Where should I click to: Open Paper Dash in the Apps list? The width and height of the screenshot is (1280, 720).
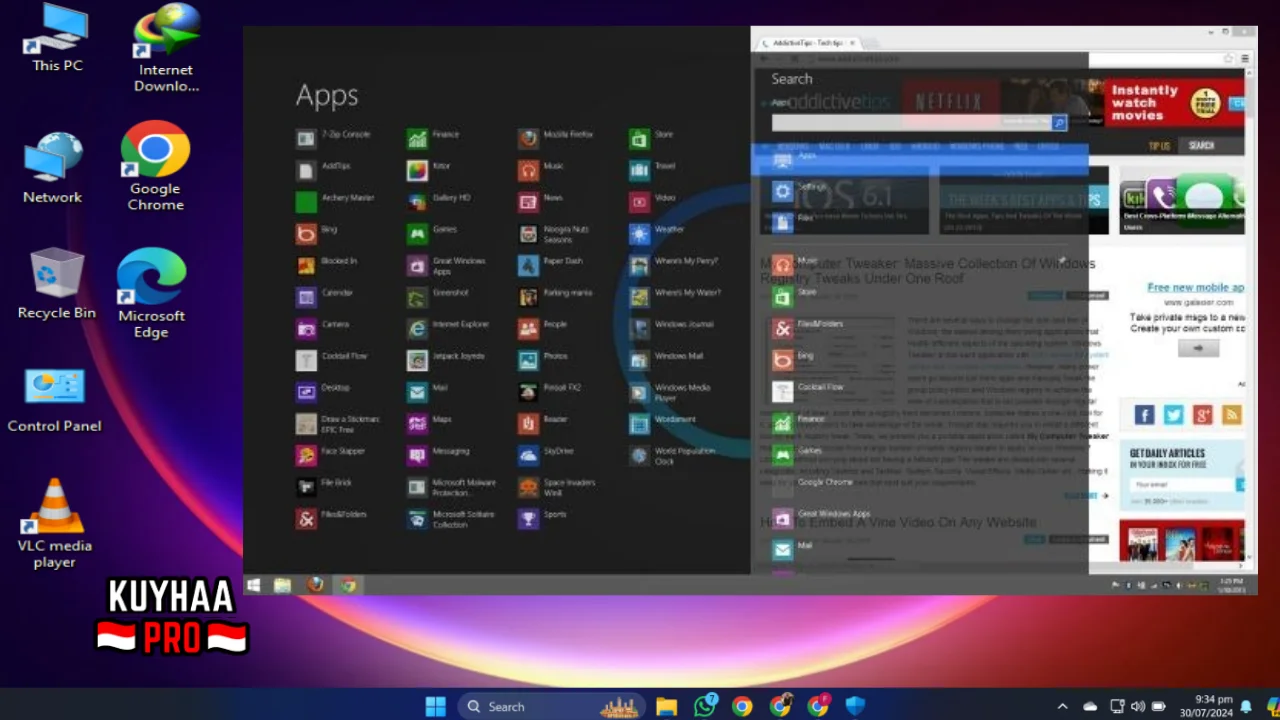pos(551,263)
